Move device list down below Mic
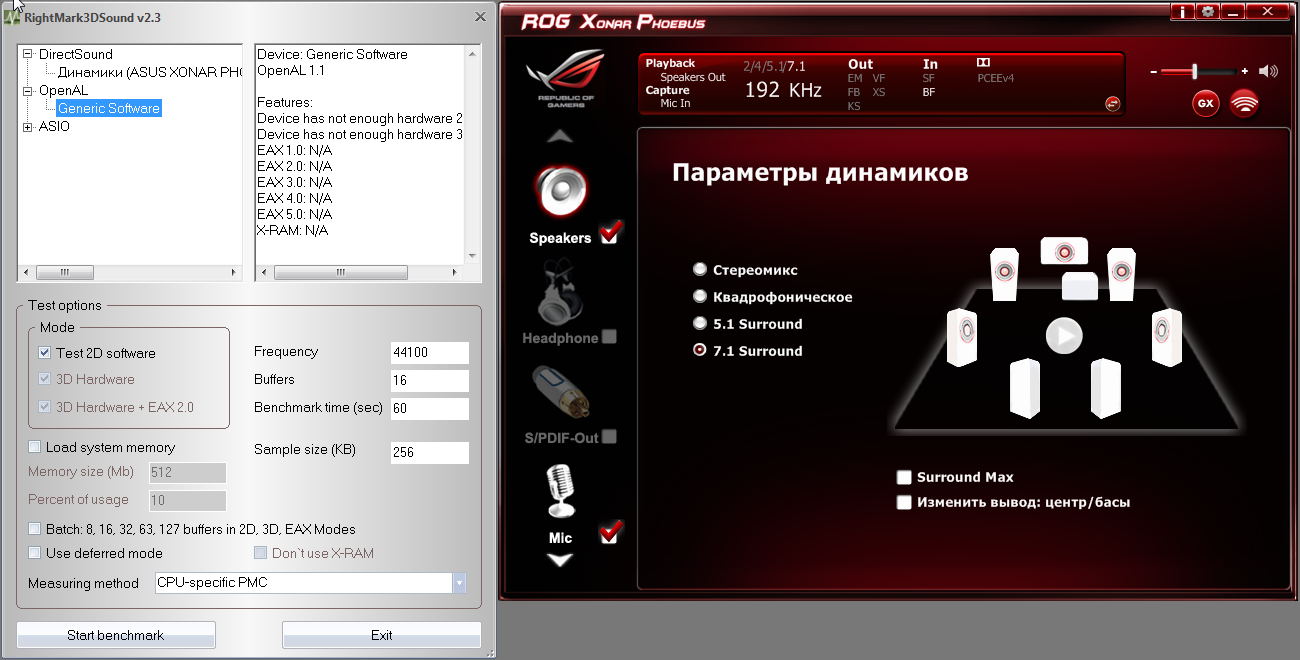 click(x=560, y=560)
